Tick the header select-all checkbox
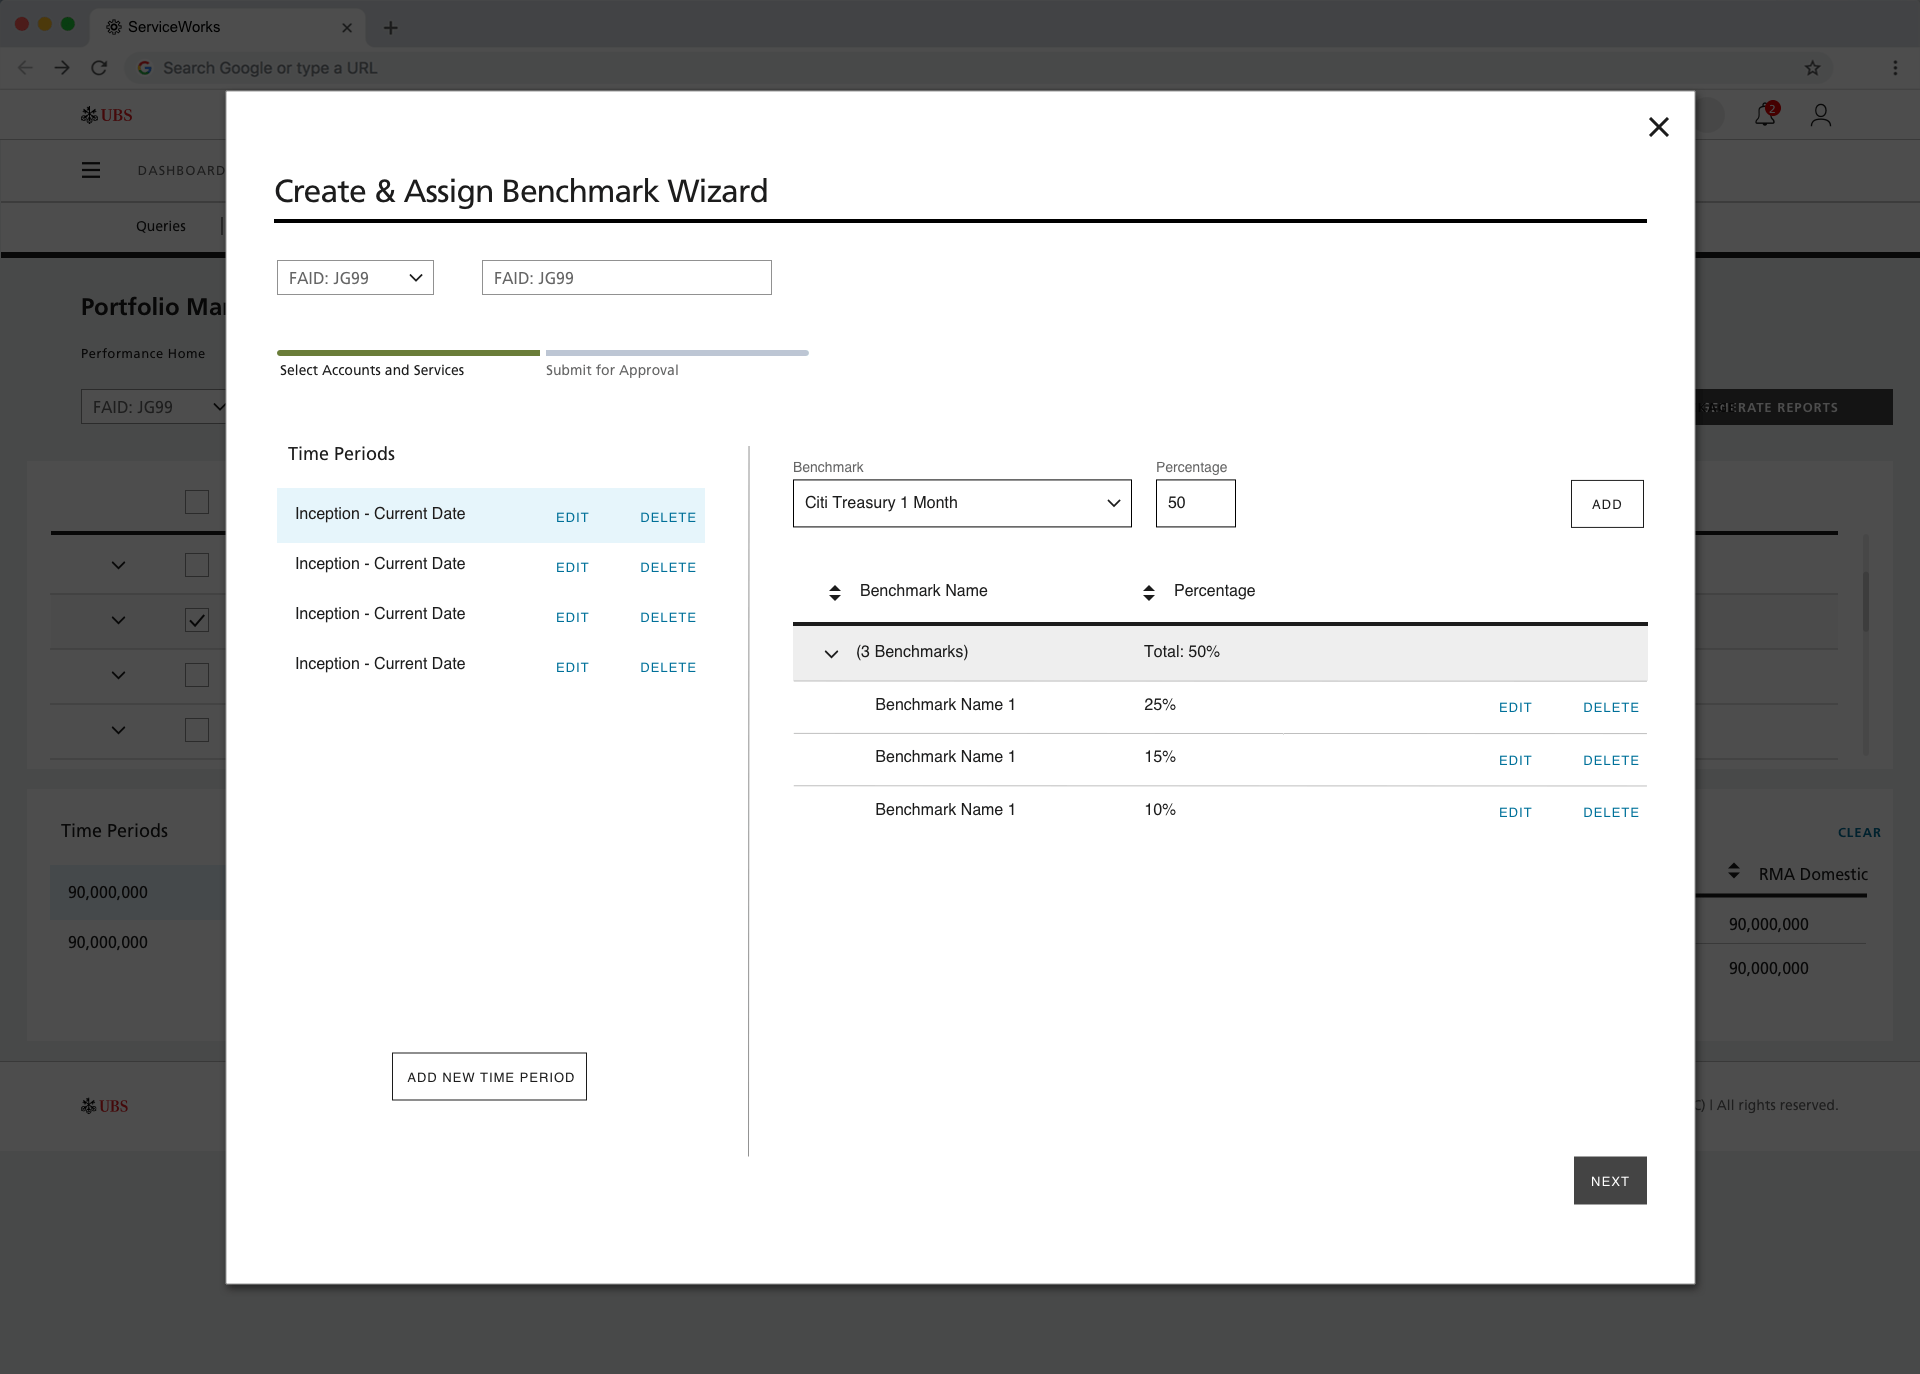Image resolution: width=1920 pixels, height=1374 pixels. pos(197,502)
